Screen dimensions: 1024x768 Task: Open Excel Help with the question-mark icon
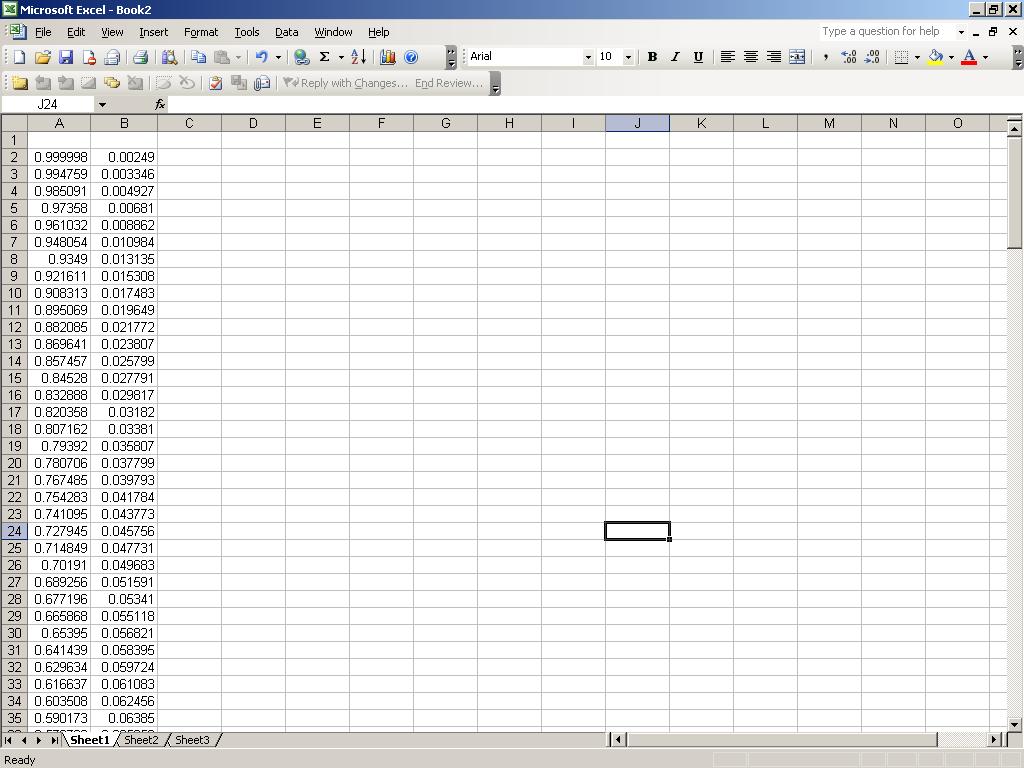pyautogui.click(x=411, y=57)
